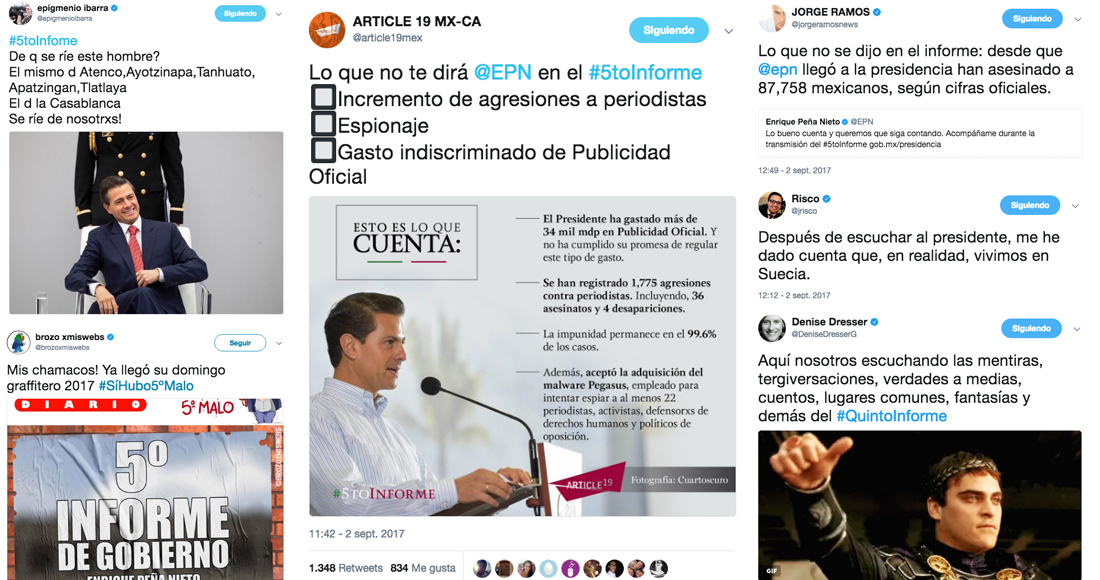Open the #5toInforme hashtag in Article 19 tweet
The image size is (1100, 580).
click(645, 72)
